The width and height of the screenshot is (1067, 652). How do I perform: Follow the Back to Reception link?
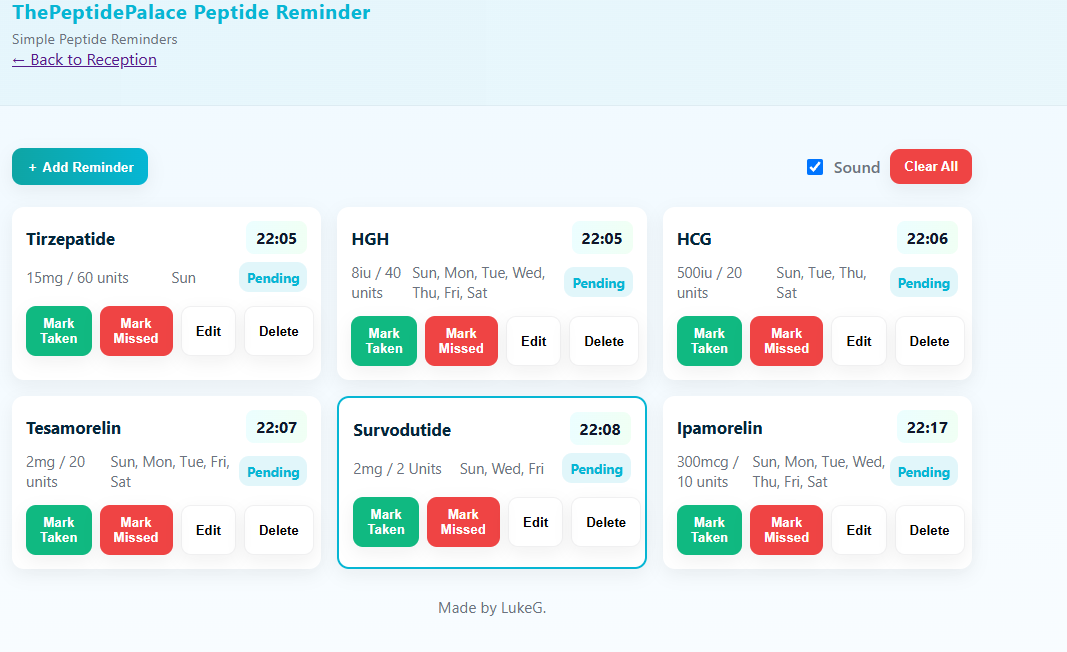pyautogui.click(x=85, y=60)
